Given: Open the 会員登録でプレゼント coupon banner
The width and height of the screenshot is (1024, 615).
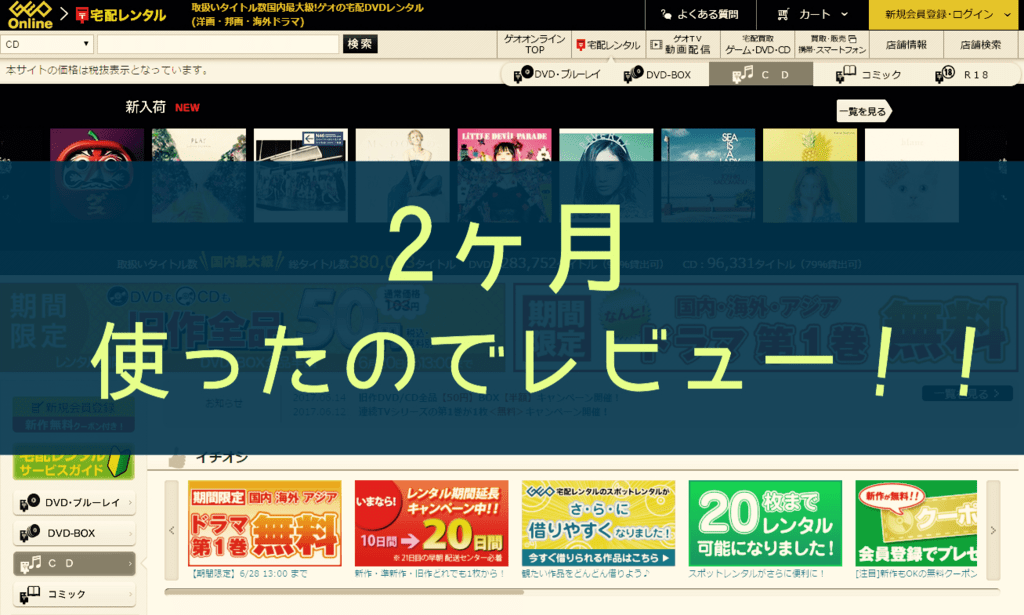Looking at the screenshot, I should click(x=916, y=524).
